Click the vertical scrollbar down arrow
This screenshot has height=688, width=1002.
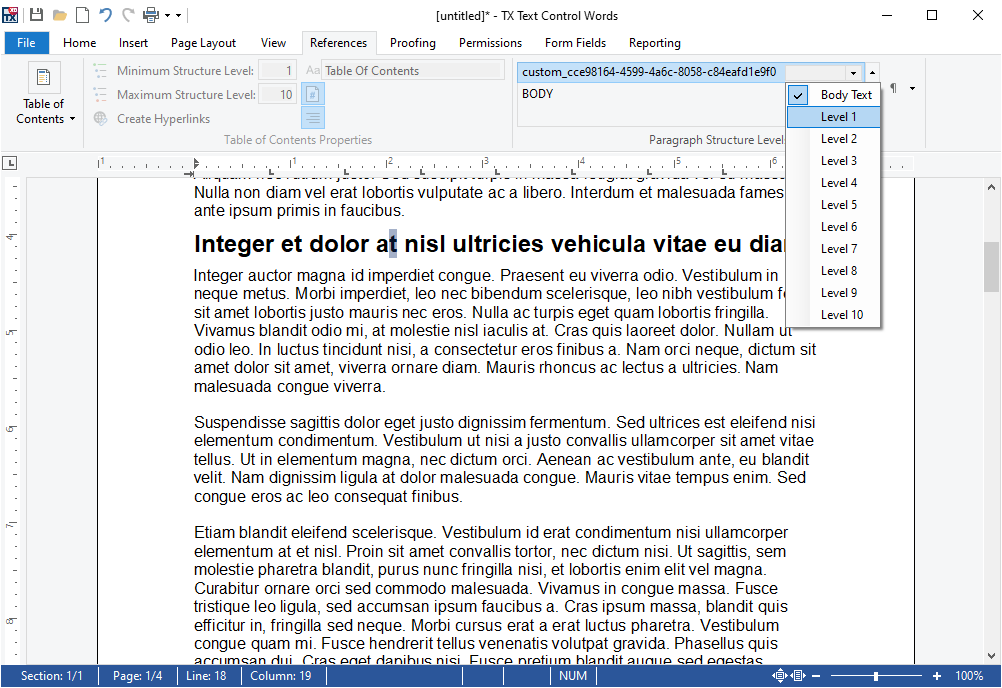point(991,655)
